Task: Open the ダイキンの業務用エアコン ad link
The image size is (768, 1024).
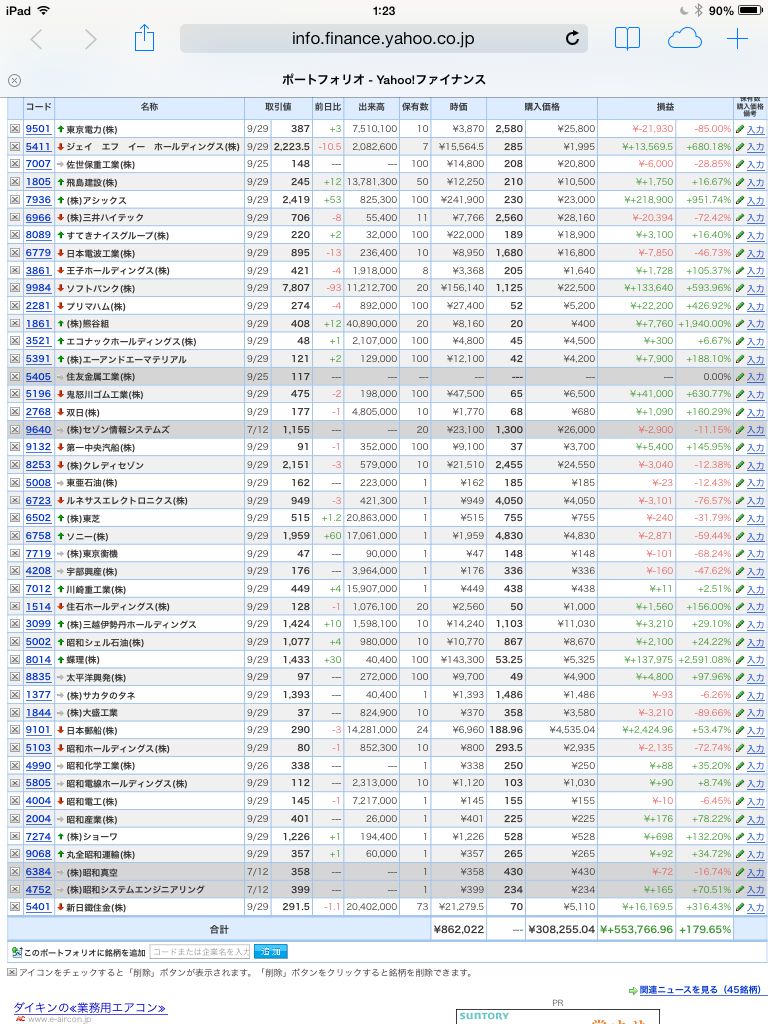Action: pyautogui.click(x=89, y=1008)
